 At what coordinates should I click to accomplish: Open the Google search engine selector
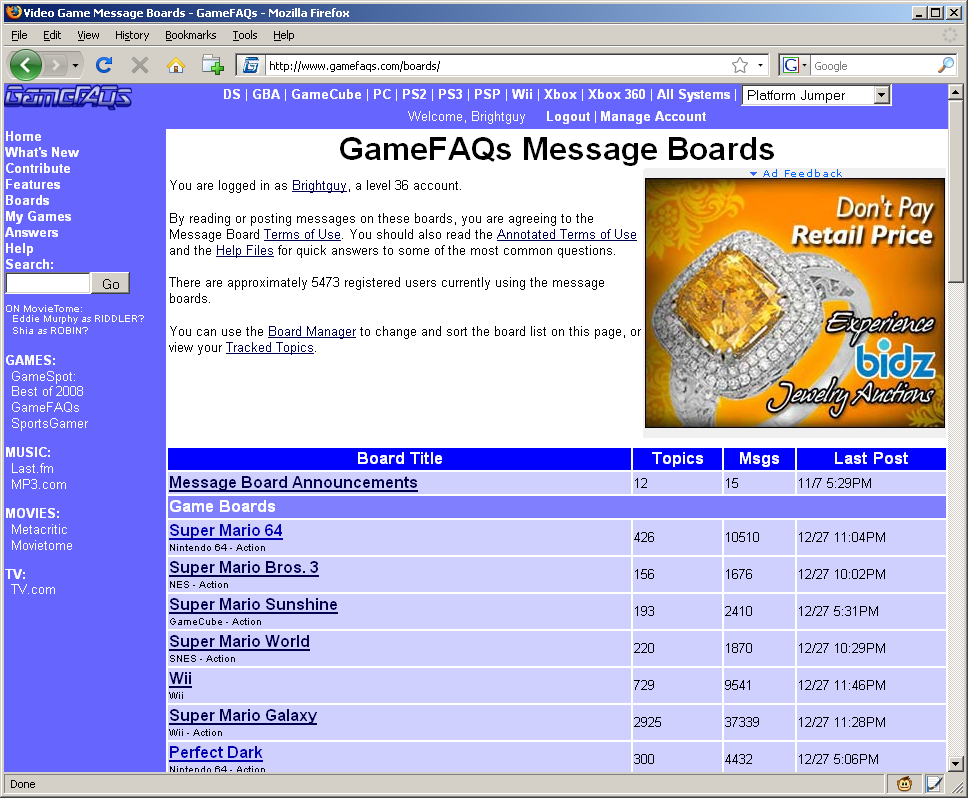pos(795,65)
